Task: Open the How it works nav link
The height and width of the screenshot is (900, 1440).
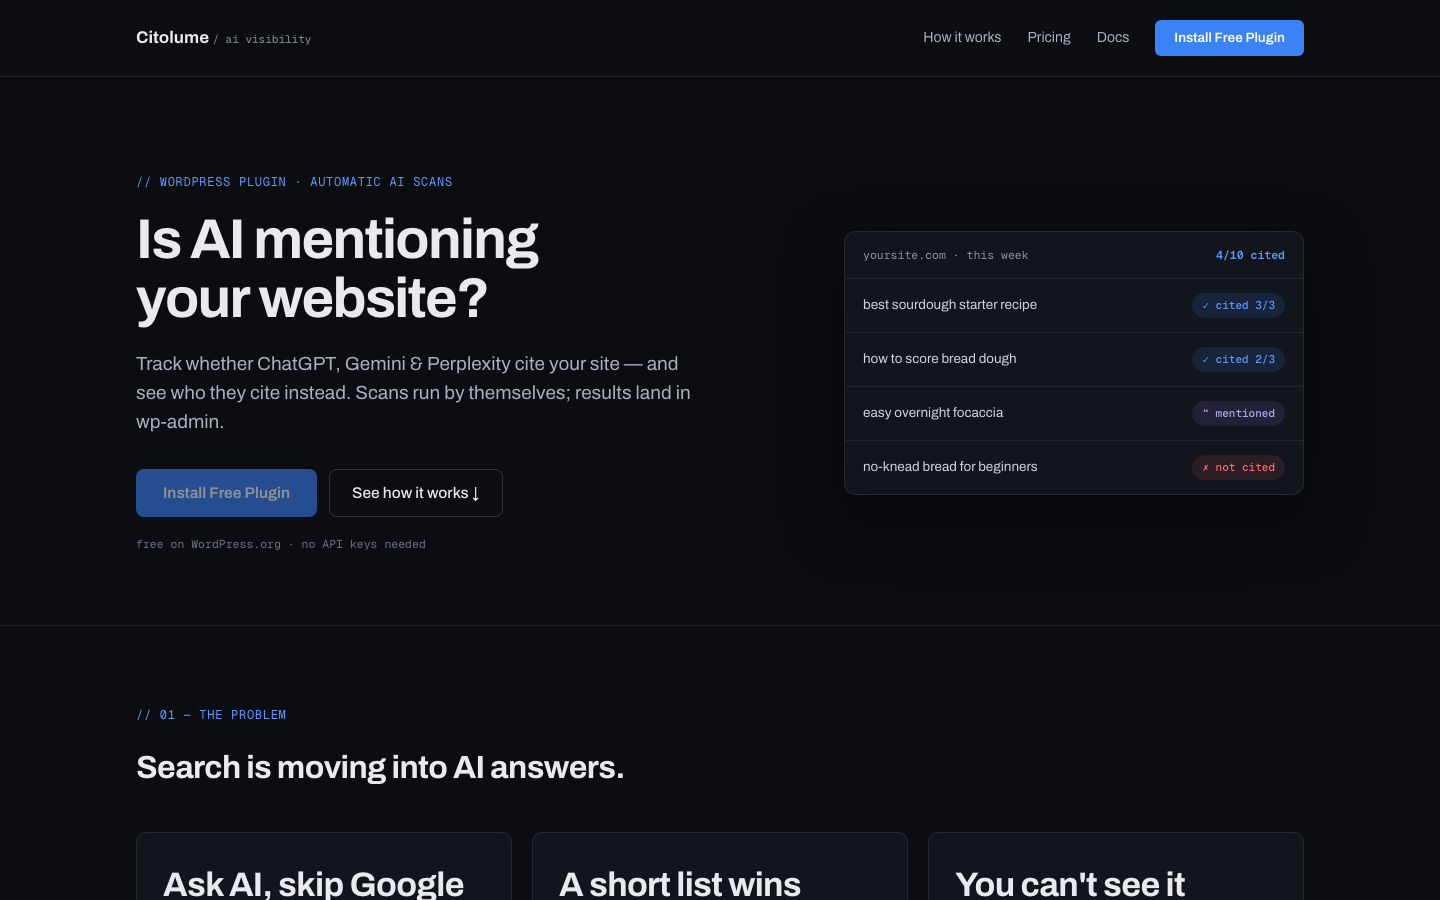Action: [x=962, y=37]
